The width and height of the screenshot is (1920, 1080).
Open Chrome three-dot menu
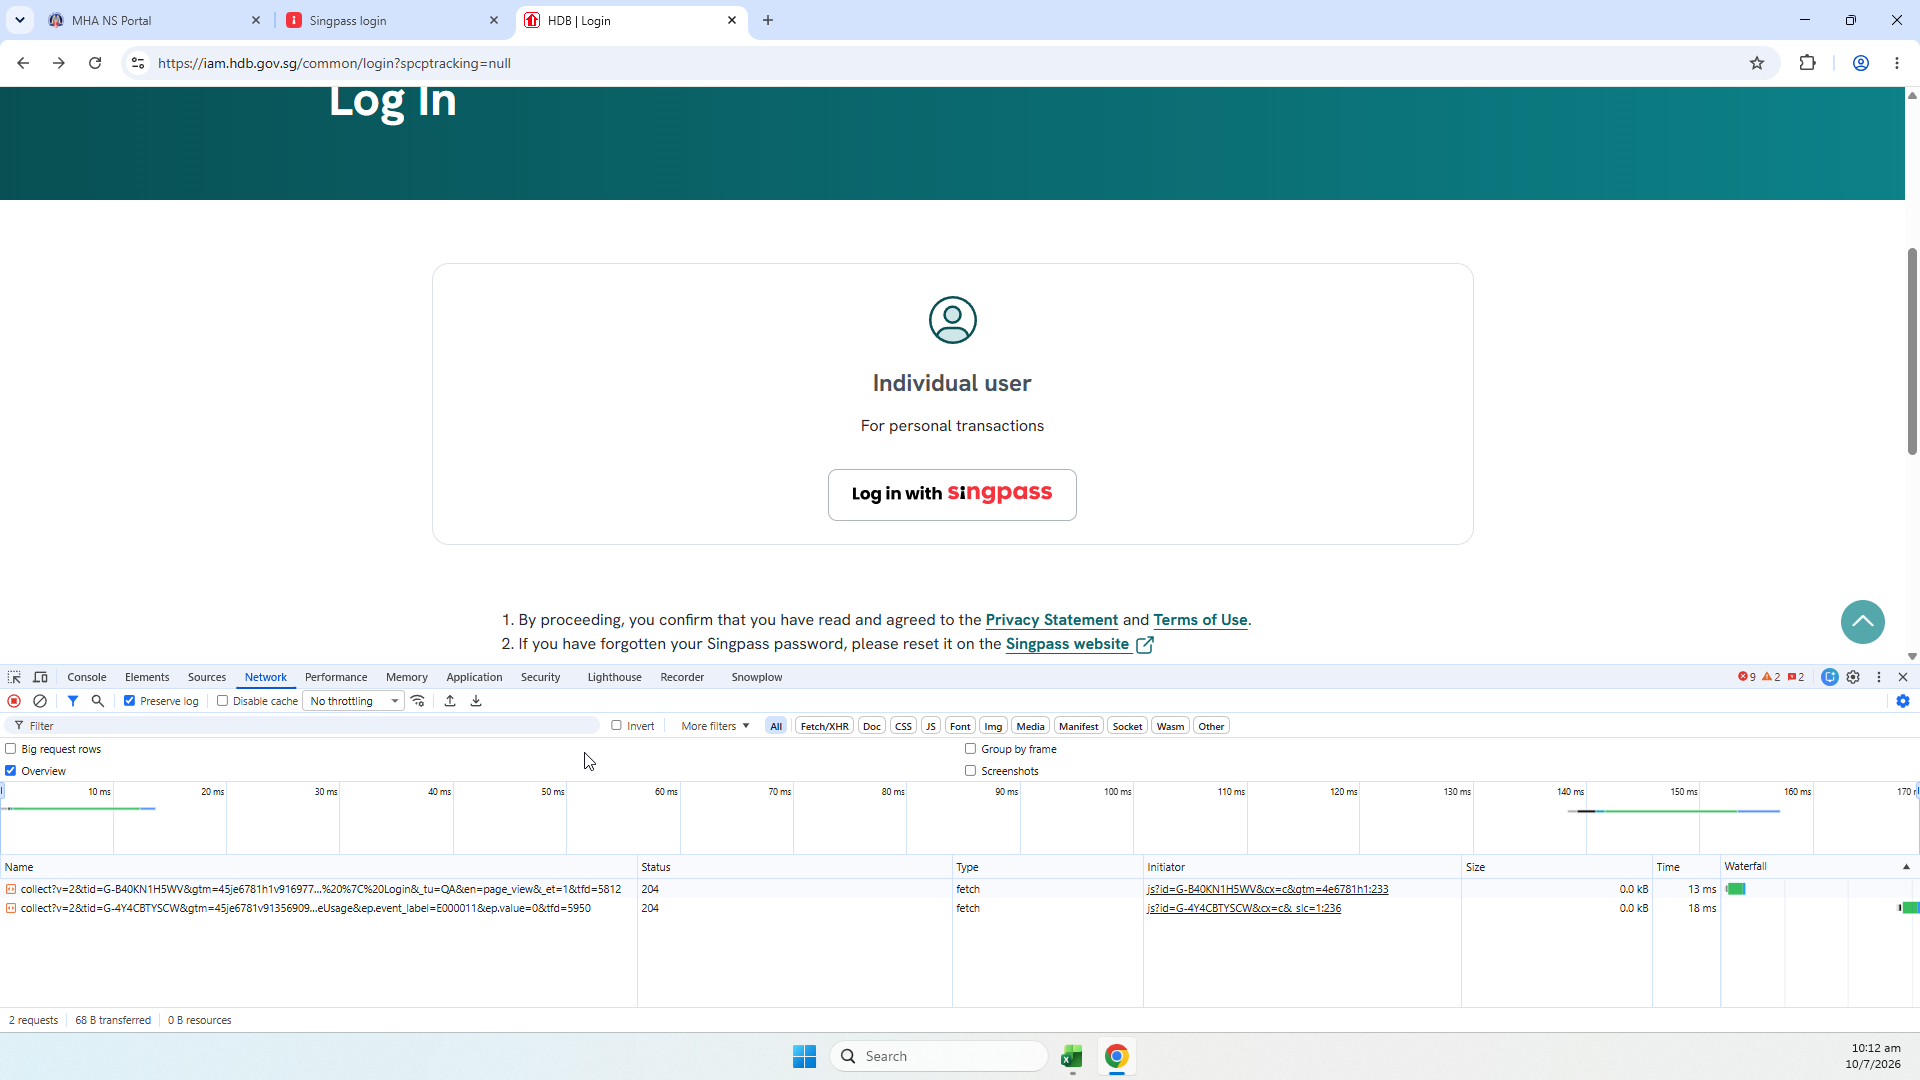(x=1897, y=63)
